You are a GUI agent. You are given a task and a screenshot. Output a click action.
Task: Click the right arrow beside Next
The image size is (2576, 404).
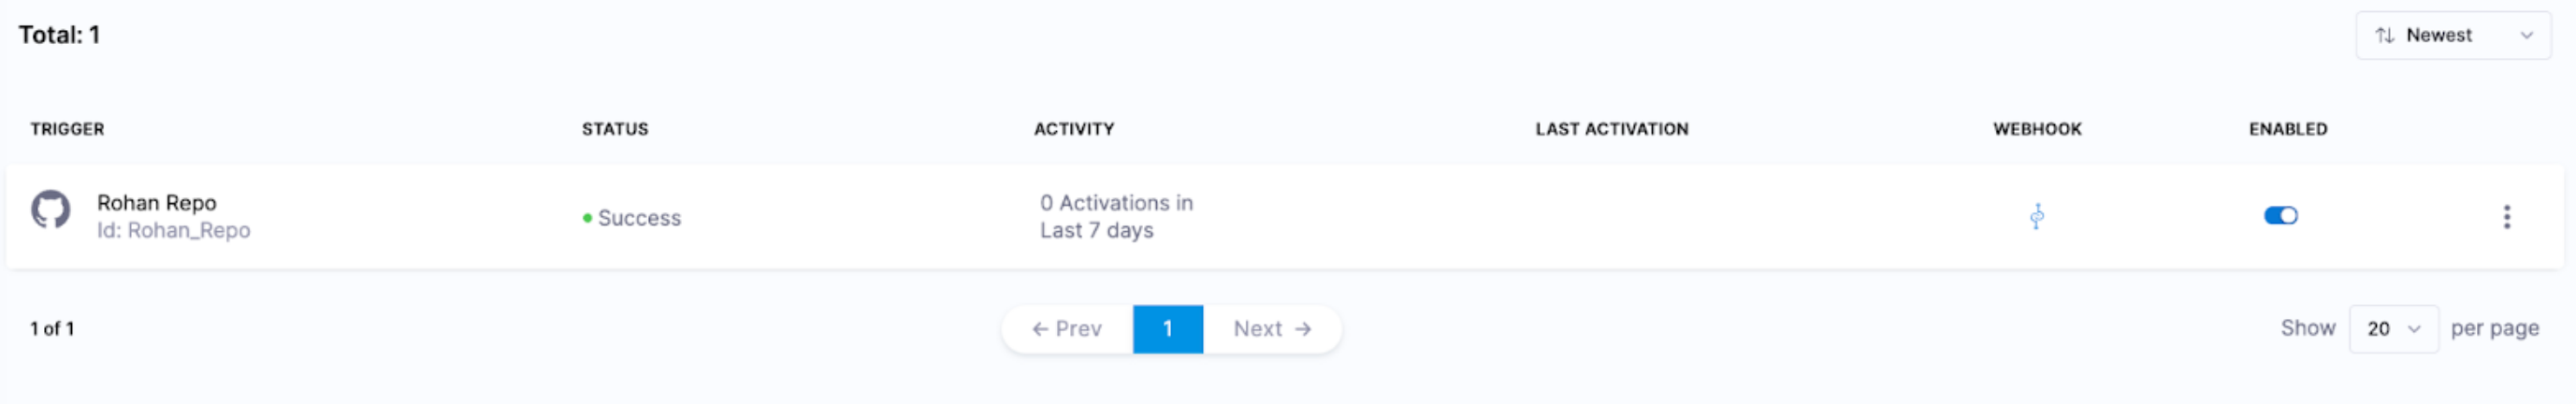click(1303, 329)
